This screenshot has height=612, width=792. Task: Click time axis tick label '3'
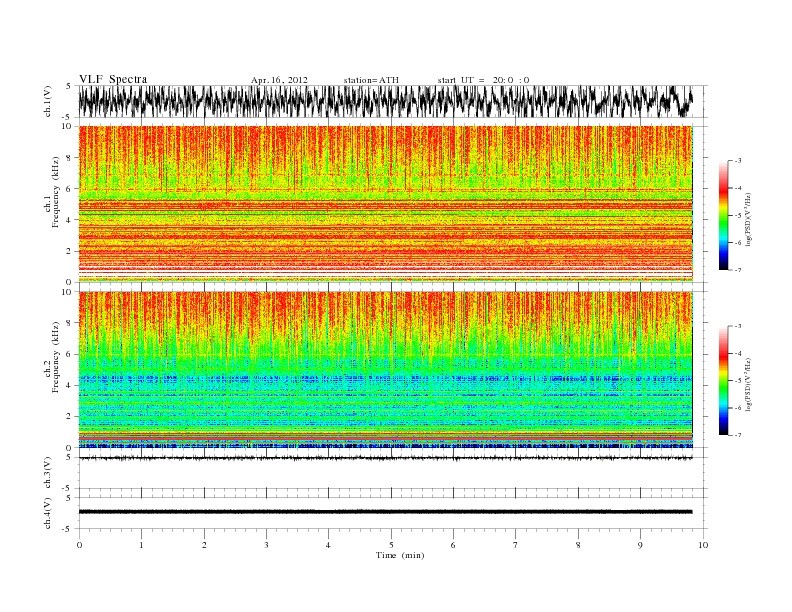266,545
